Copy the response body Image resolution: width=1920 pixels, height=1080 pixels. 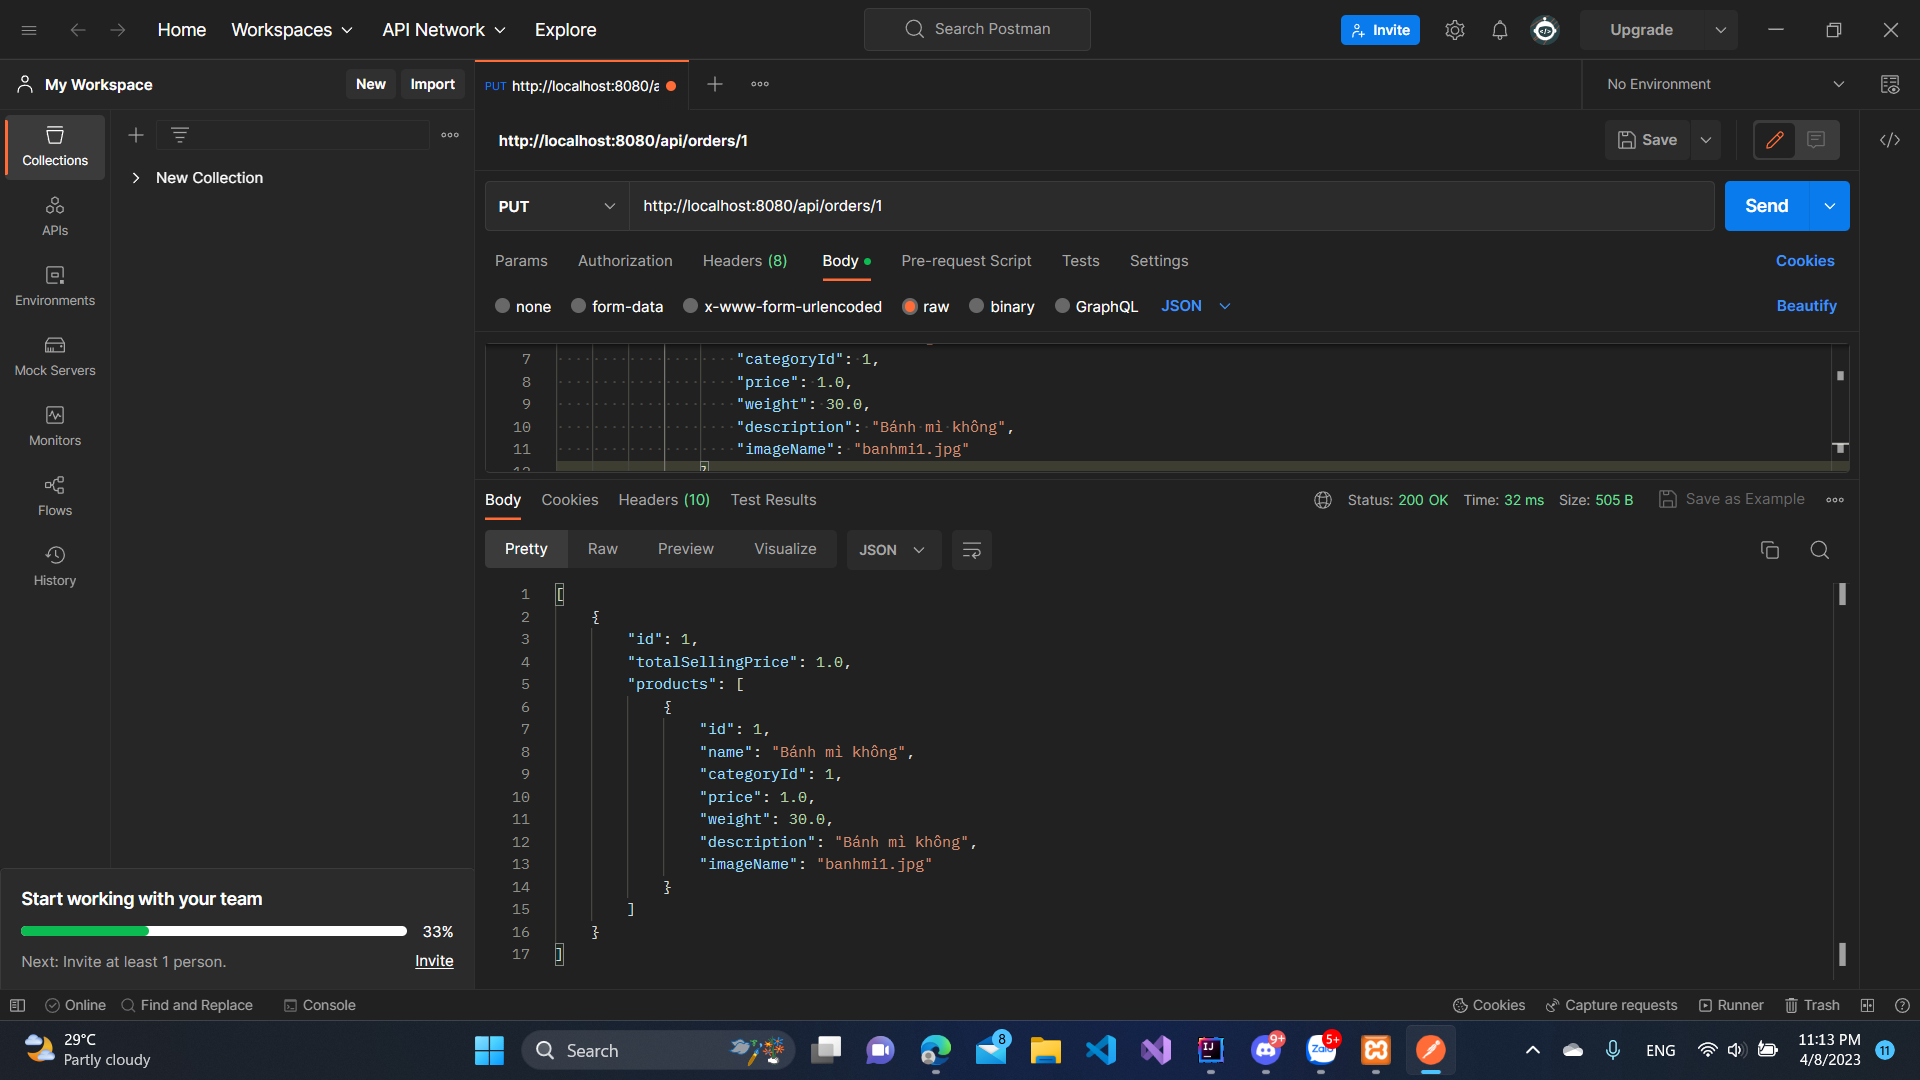coord(1770,550)
